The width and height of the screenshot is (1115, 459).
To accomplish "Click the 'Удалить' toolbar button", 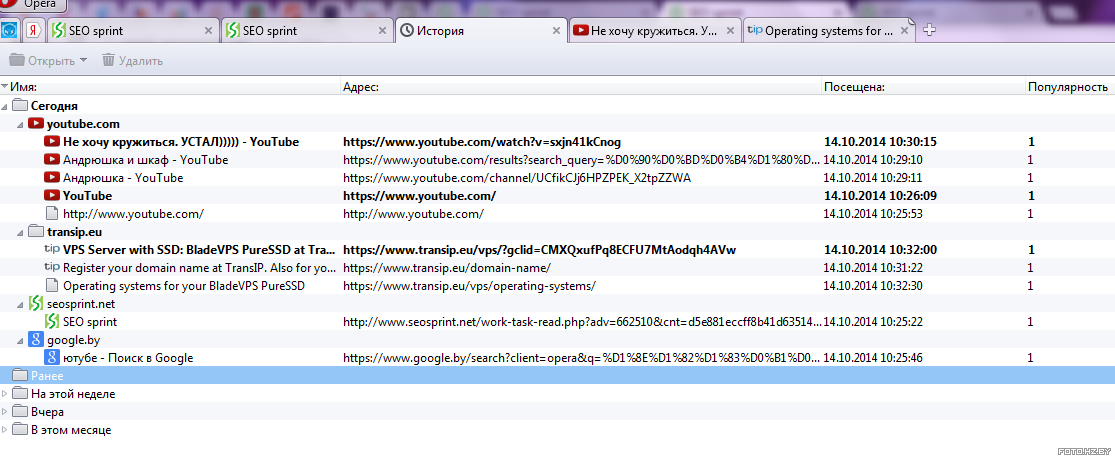I will click(132, 60).
